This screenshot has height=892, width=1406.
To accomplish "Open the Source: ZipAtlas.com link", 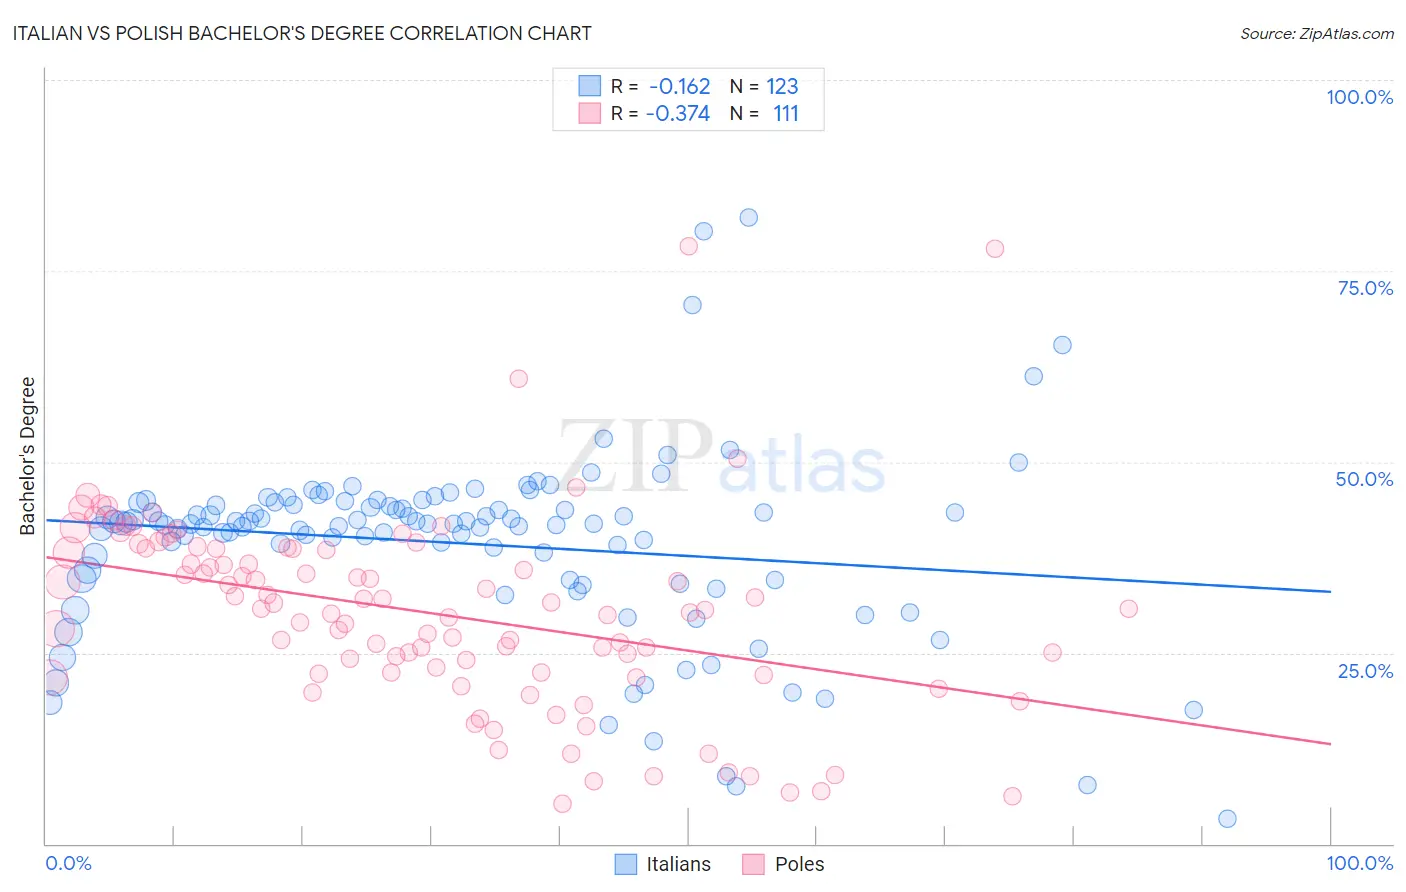I will click(x=1317, y=33).
